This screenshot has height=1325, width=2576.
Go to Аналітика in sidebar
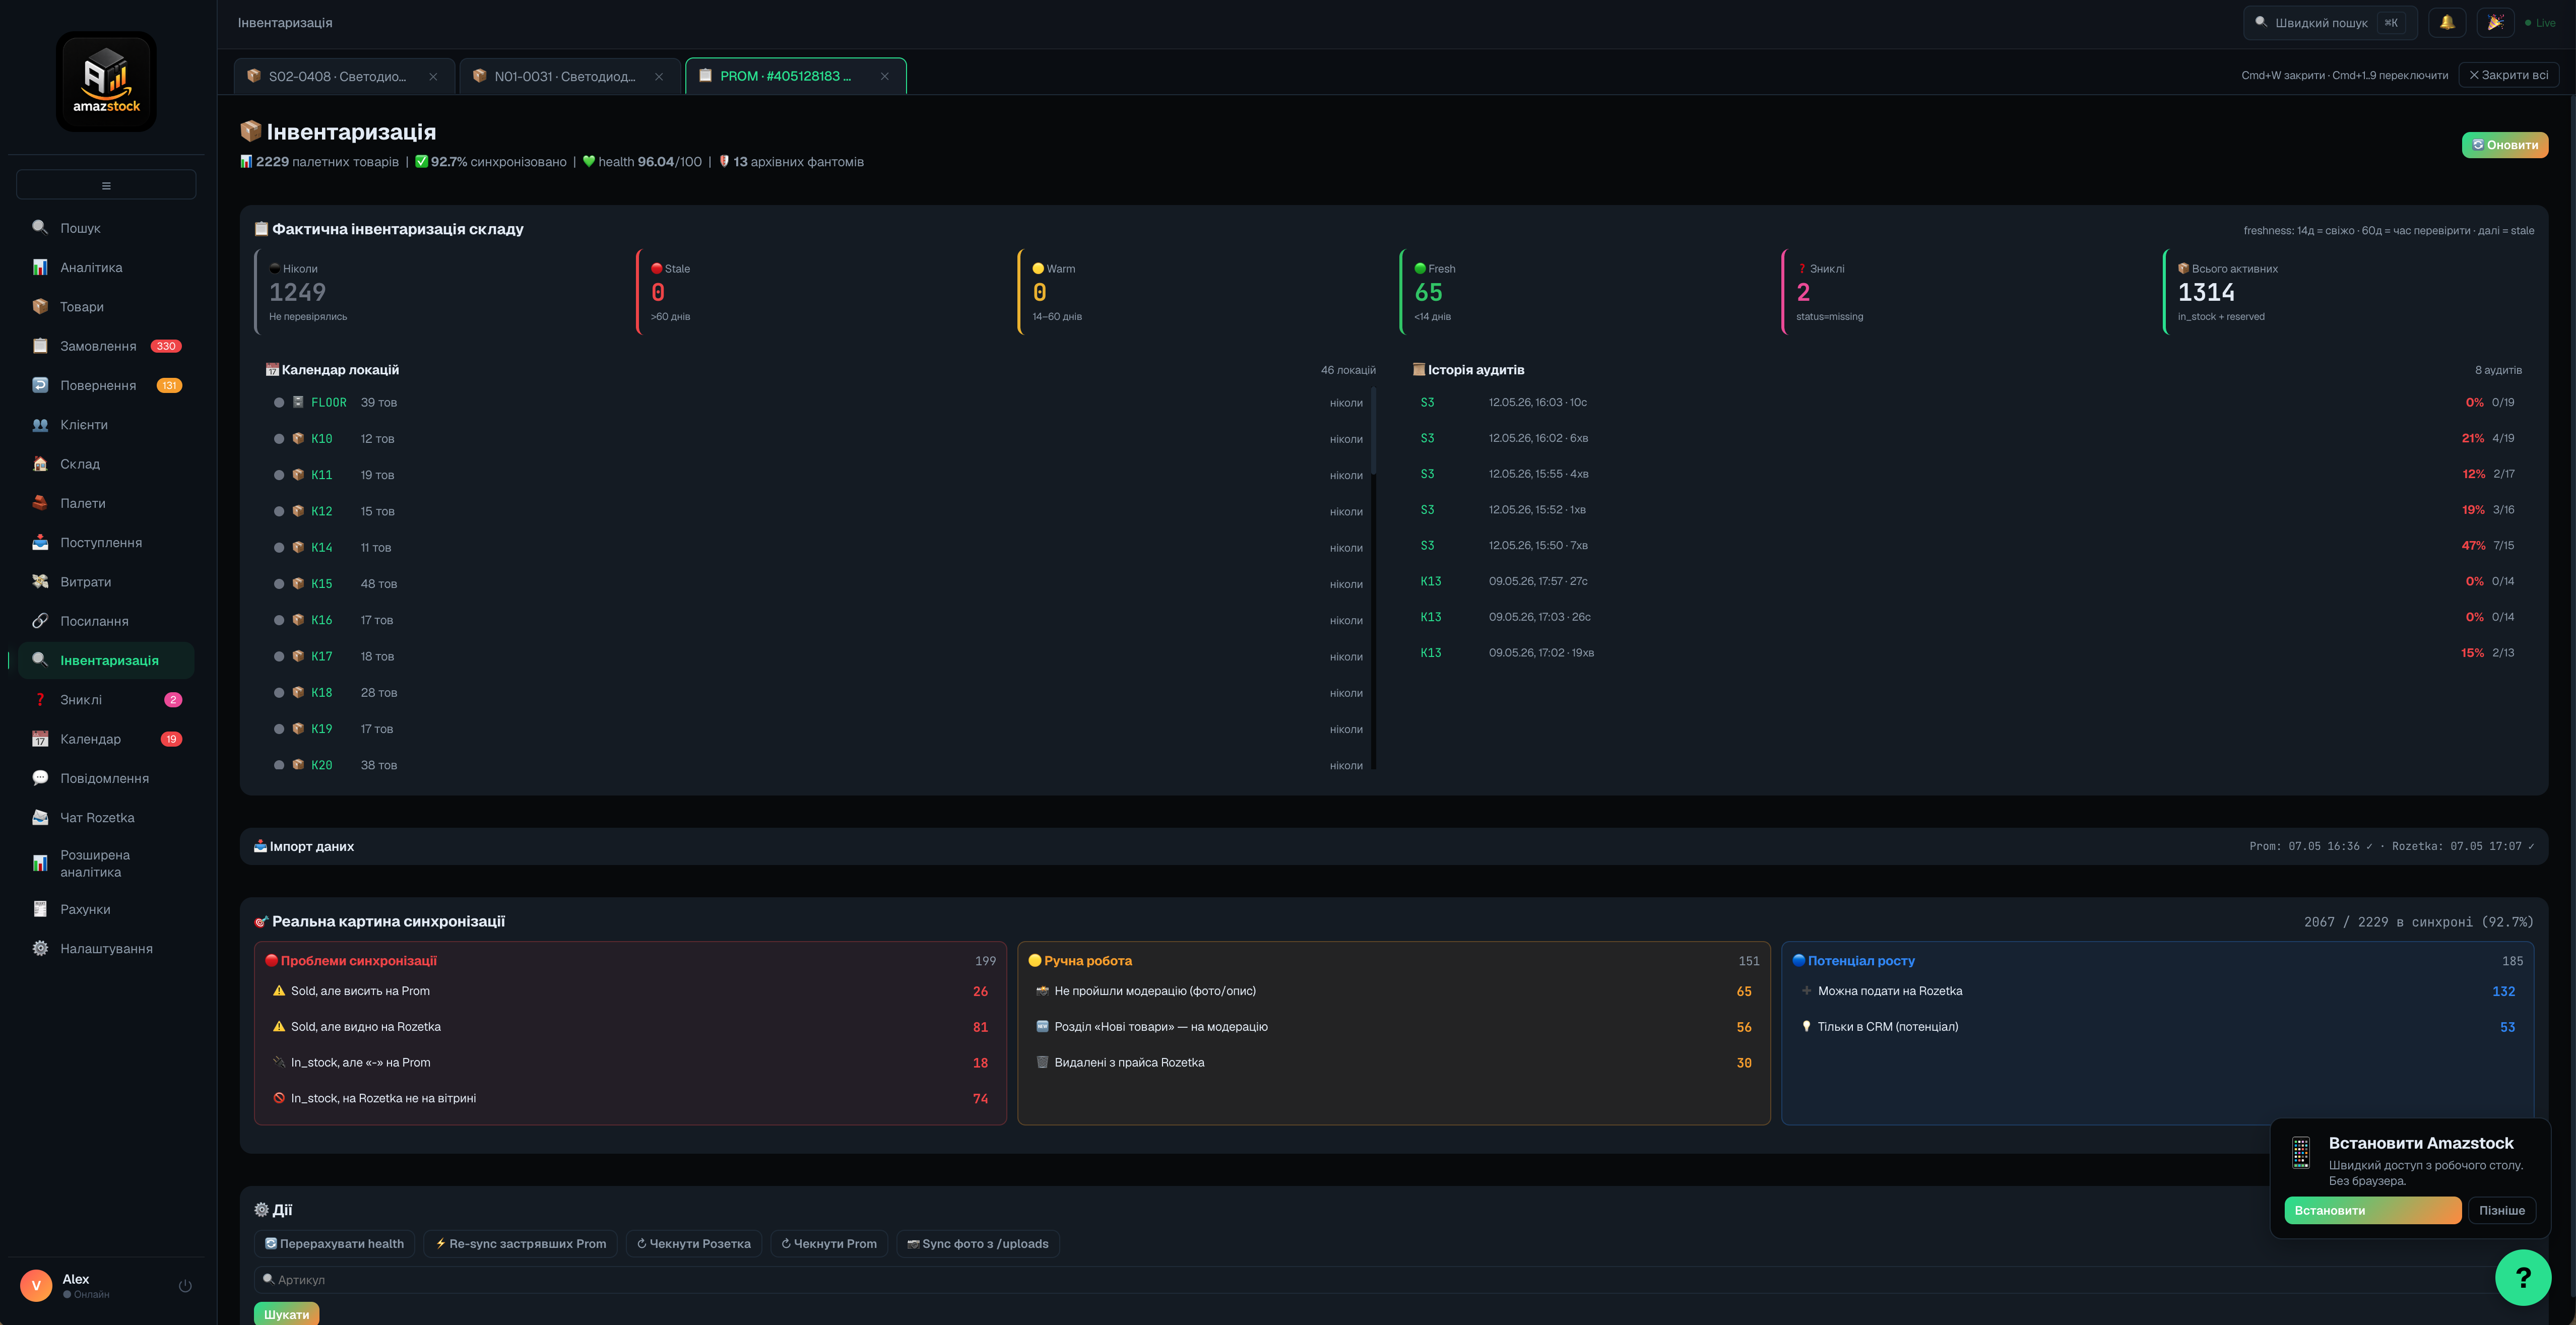106,267
